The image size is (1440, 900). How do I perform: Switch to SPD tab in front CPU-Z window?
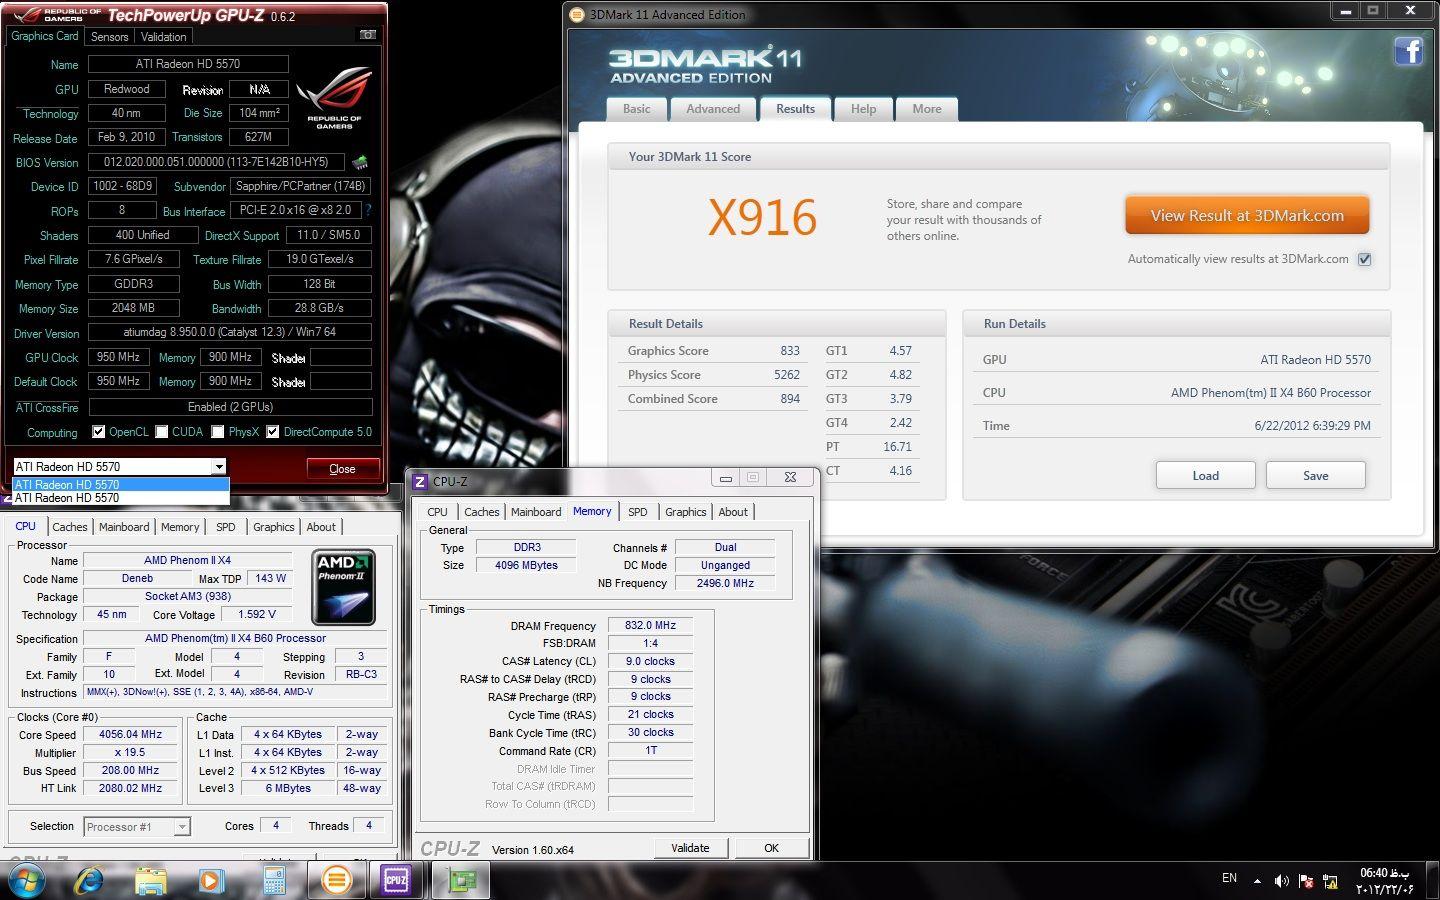(x=638, y=512)
